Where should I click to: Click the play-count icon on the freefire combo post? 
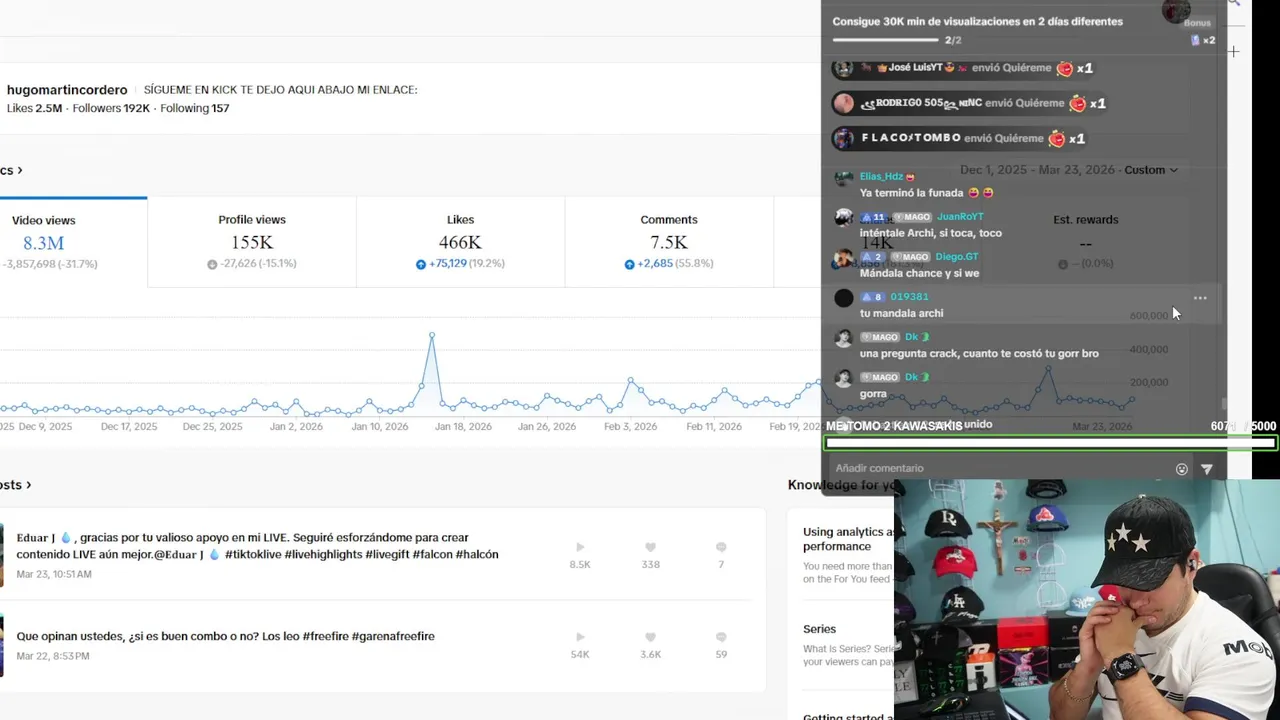(580, 637)
